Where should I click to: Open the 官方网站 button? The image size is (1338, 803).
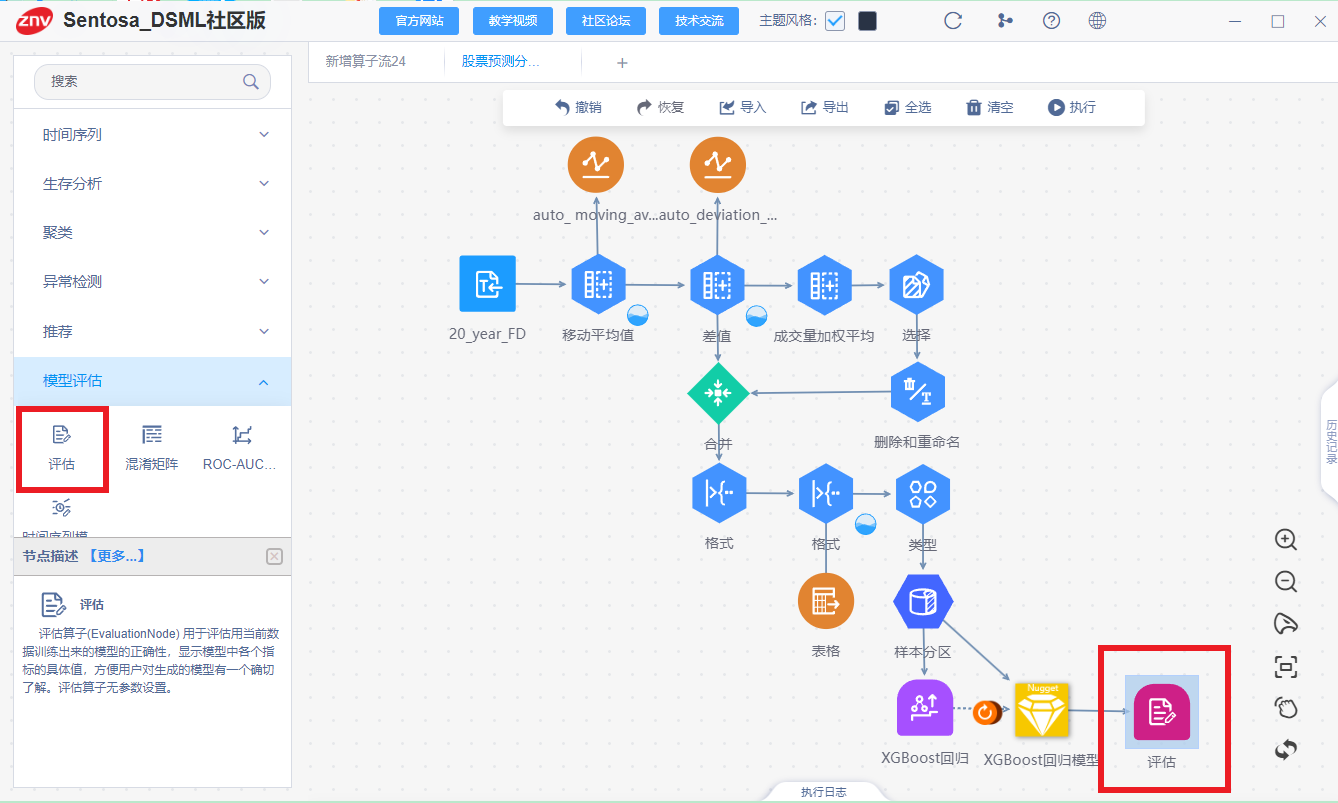click(419, 21)
